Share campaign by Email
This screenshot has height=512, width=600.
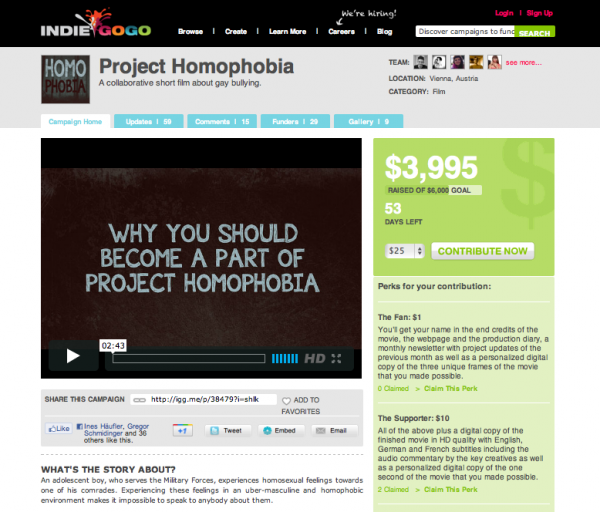tap(334, 430)
